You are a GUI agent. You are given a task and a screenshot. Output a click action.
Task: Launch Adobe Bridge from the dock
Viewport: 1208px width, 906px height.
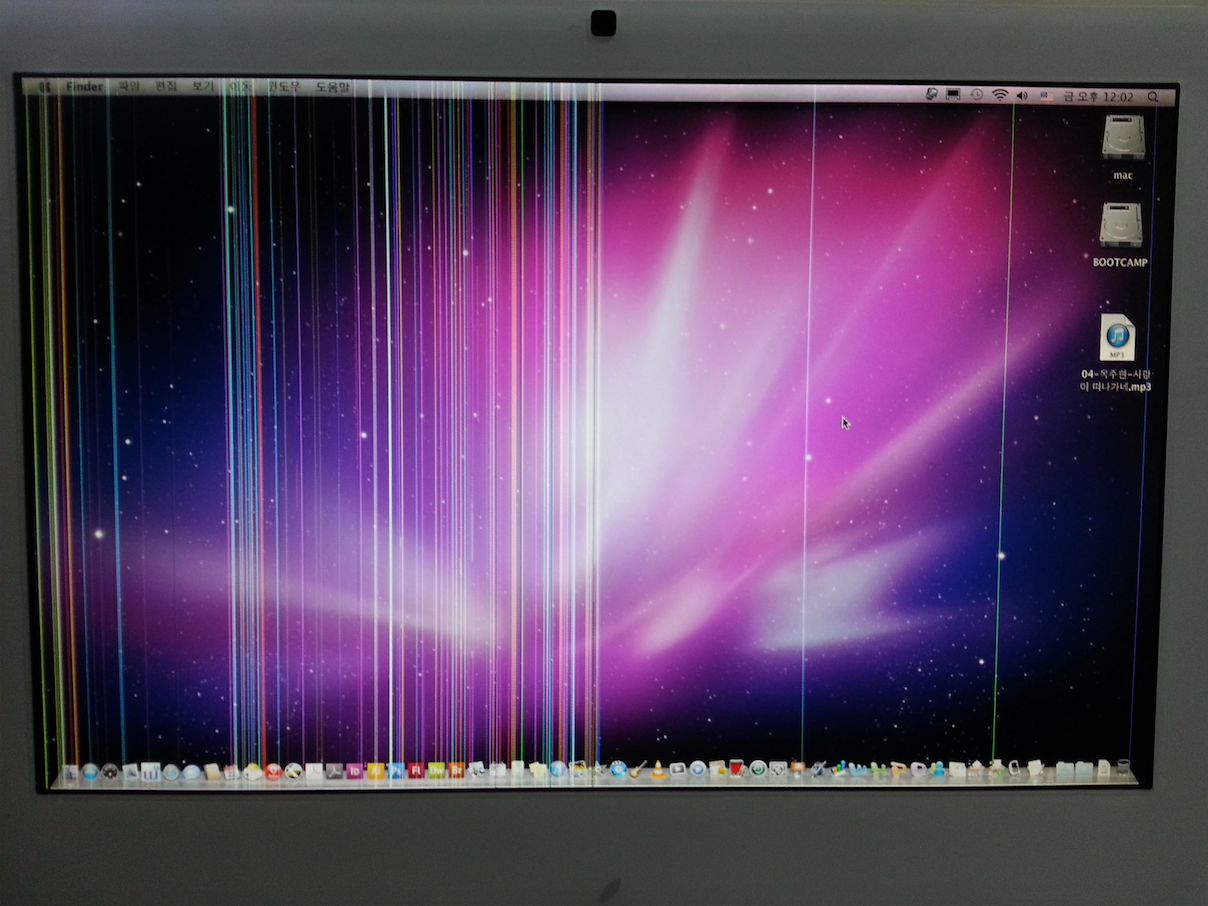[x=457, y=771]
